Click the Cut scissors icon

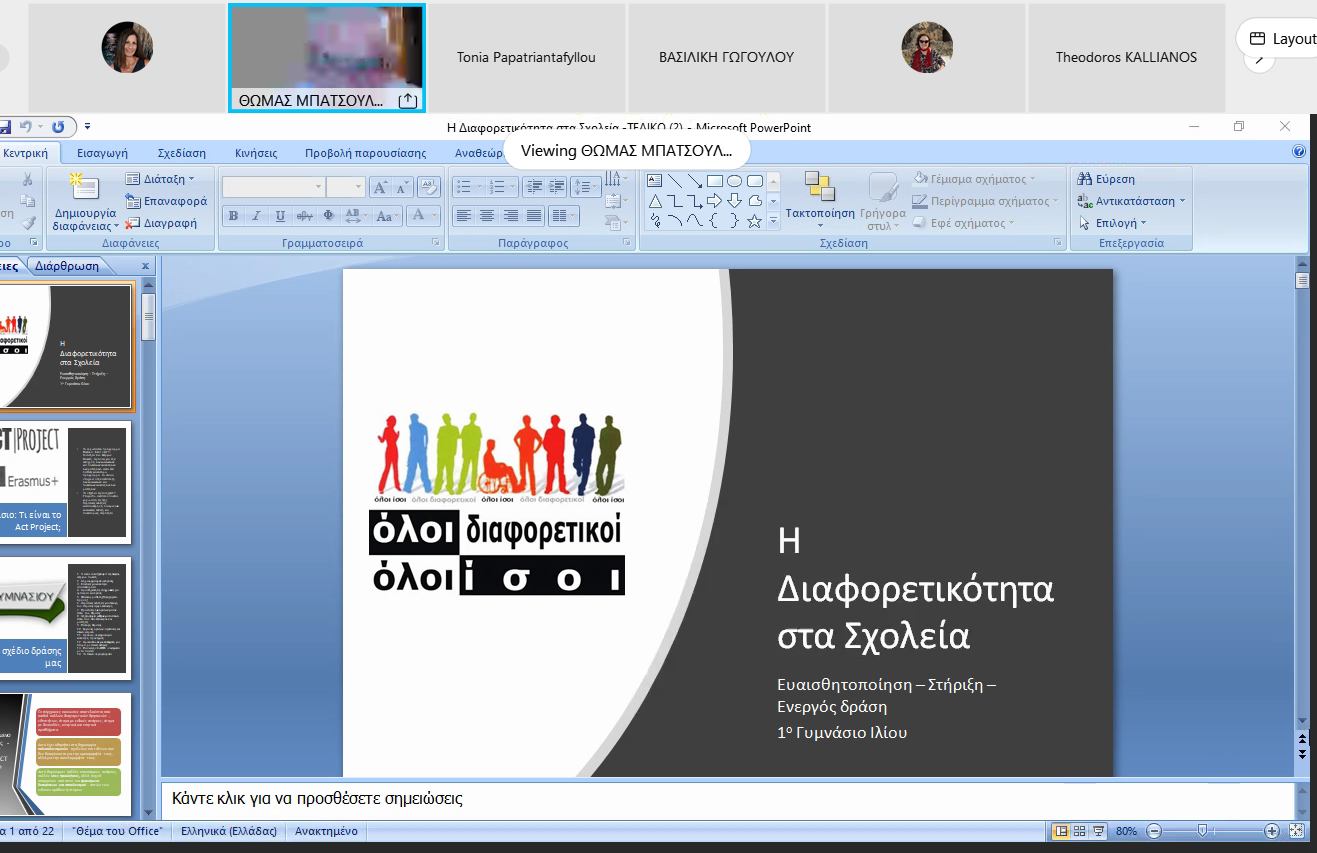28,180
